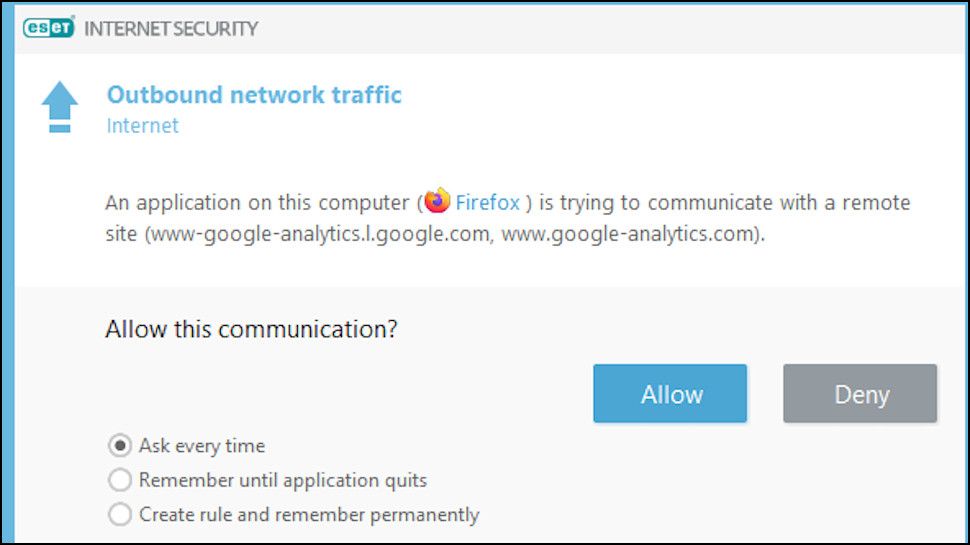The width and height of the screenshot is (970, 545).
Task: Select the Ask every time radio button
Action: [x=120, y=445]
